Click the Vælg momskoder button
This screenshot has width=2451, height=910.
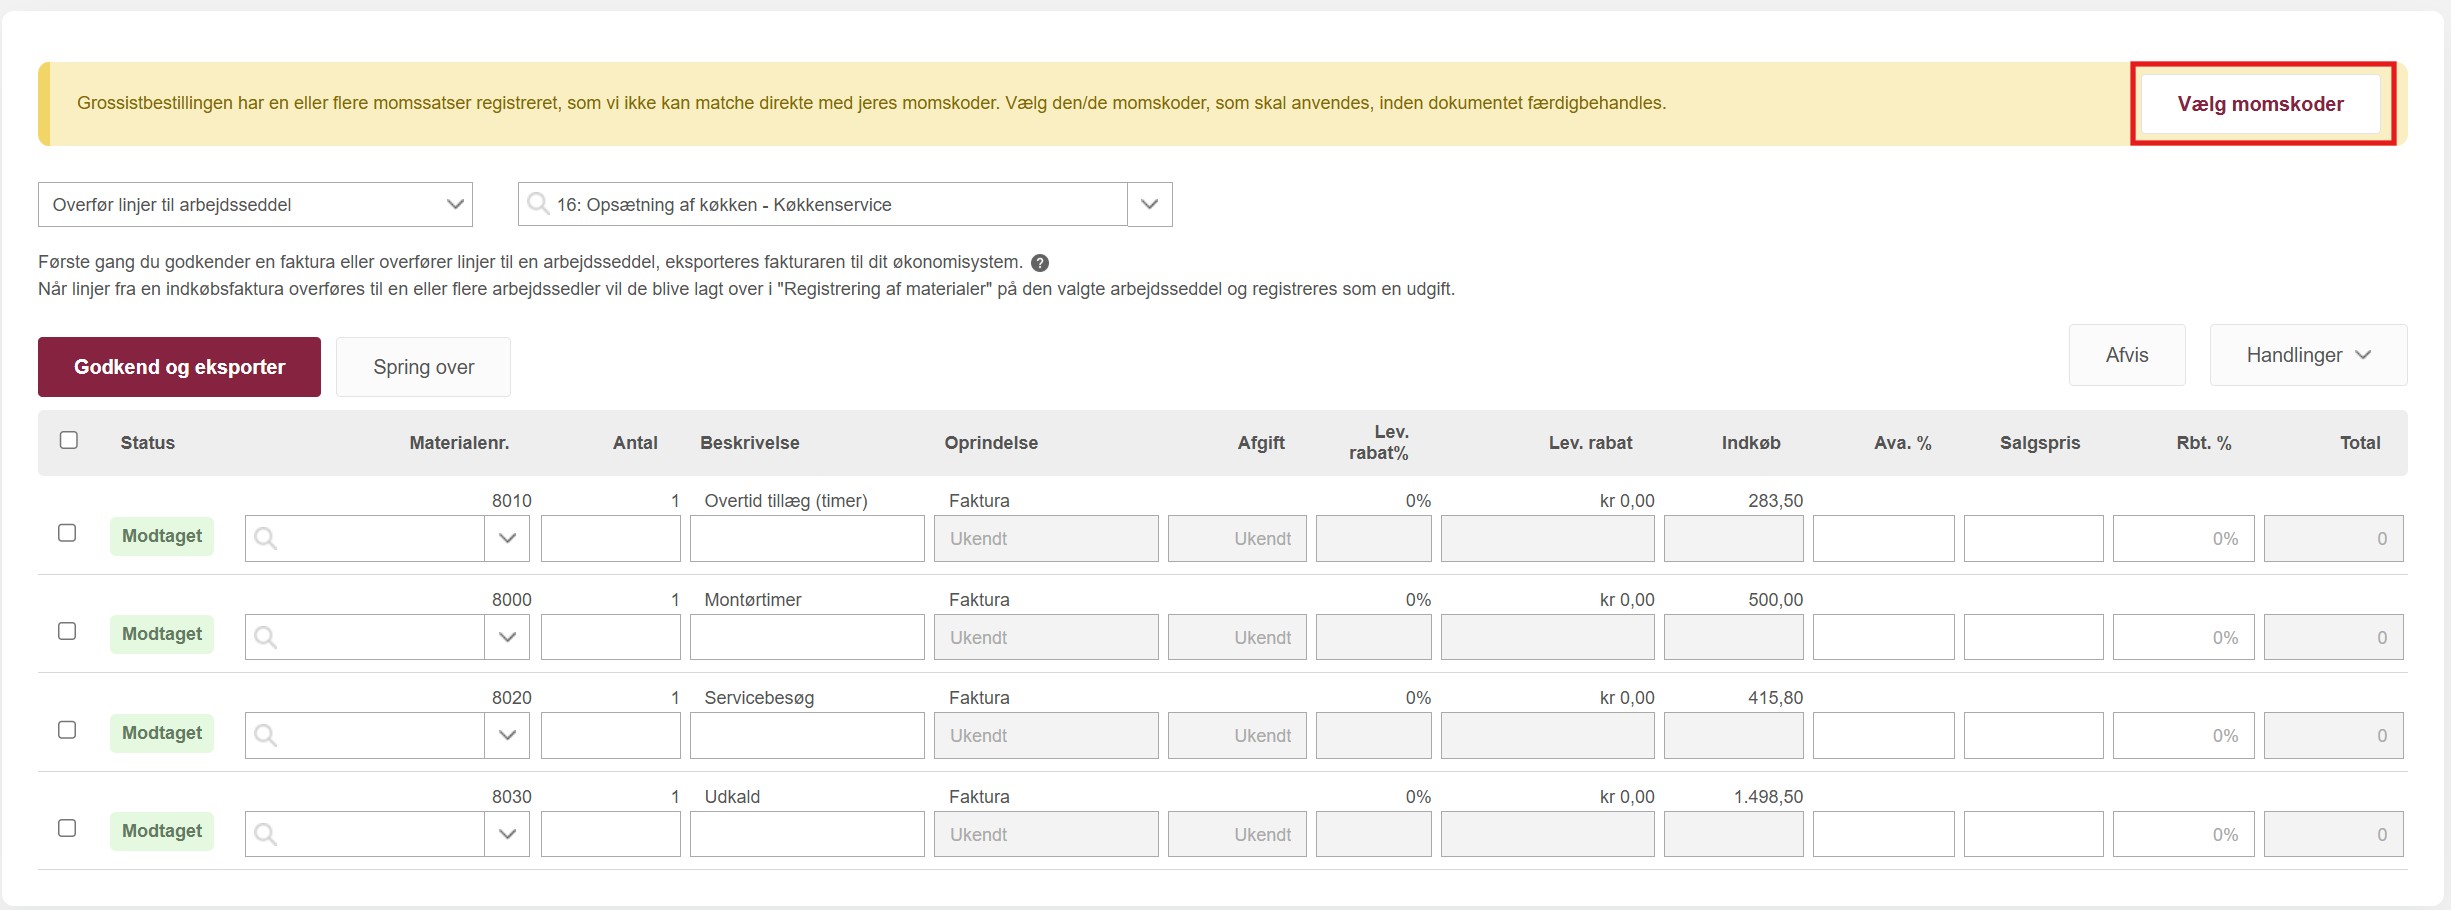click(x=2261, y=104)
